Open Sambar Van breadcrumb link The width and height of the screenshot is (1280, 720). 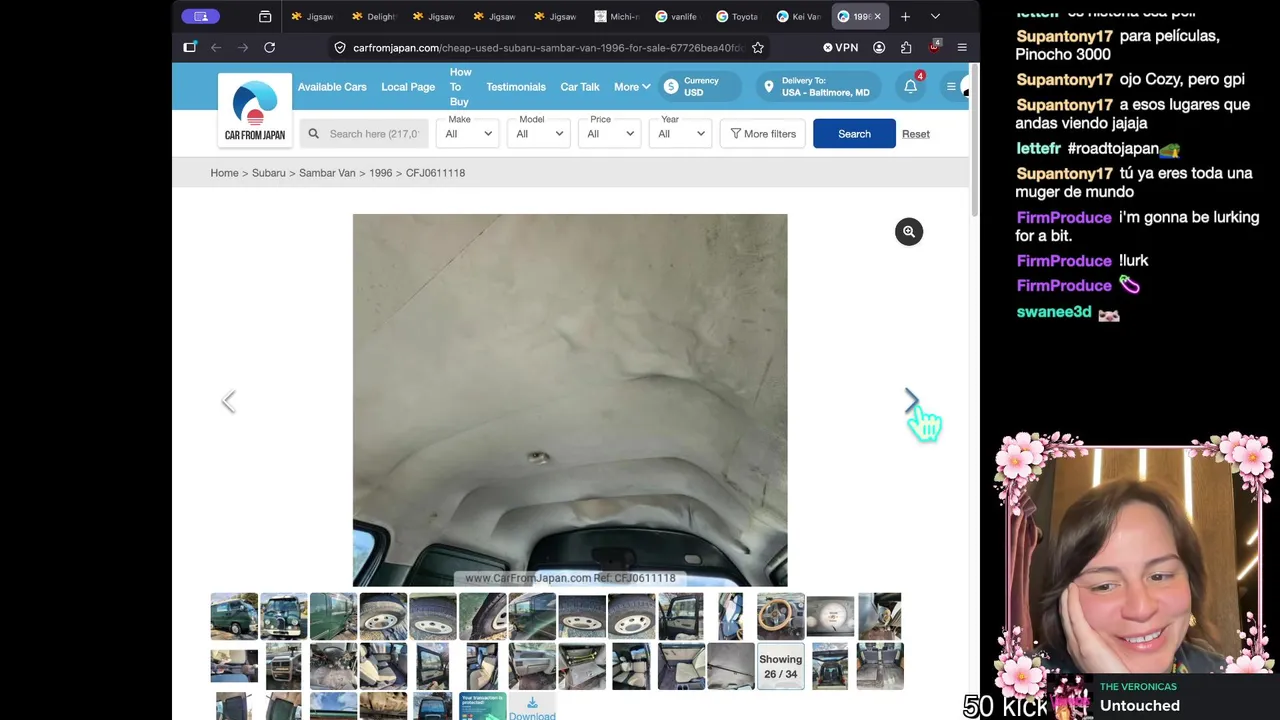[x=327, y=173]
